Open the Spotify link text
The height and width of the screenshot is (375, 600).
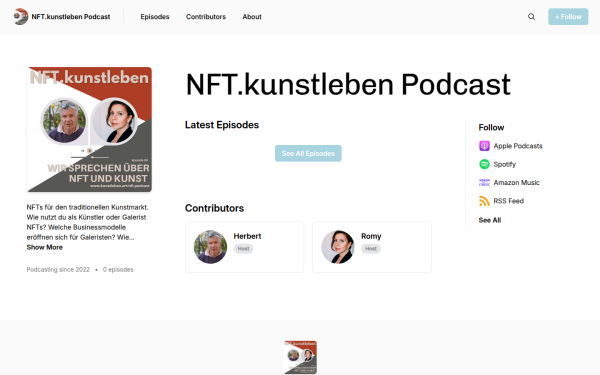pyautogui.click(x=505, y=164)
